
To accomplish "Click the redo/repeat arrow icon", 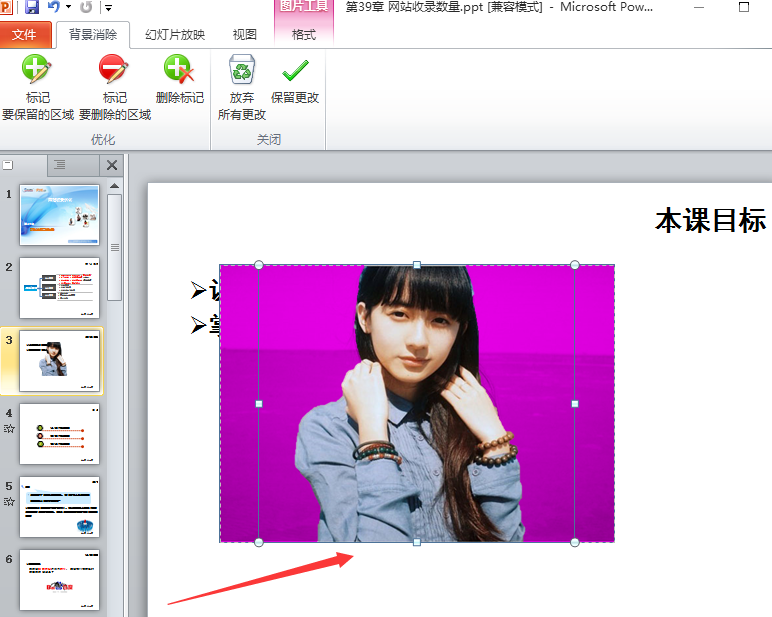I will (86, 7).
